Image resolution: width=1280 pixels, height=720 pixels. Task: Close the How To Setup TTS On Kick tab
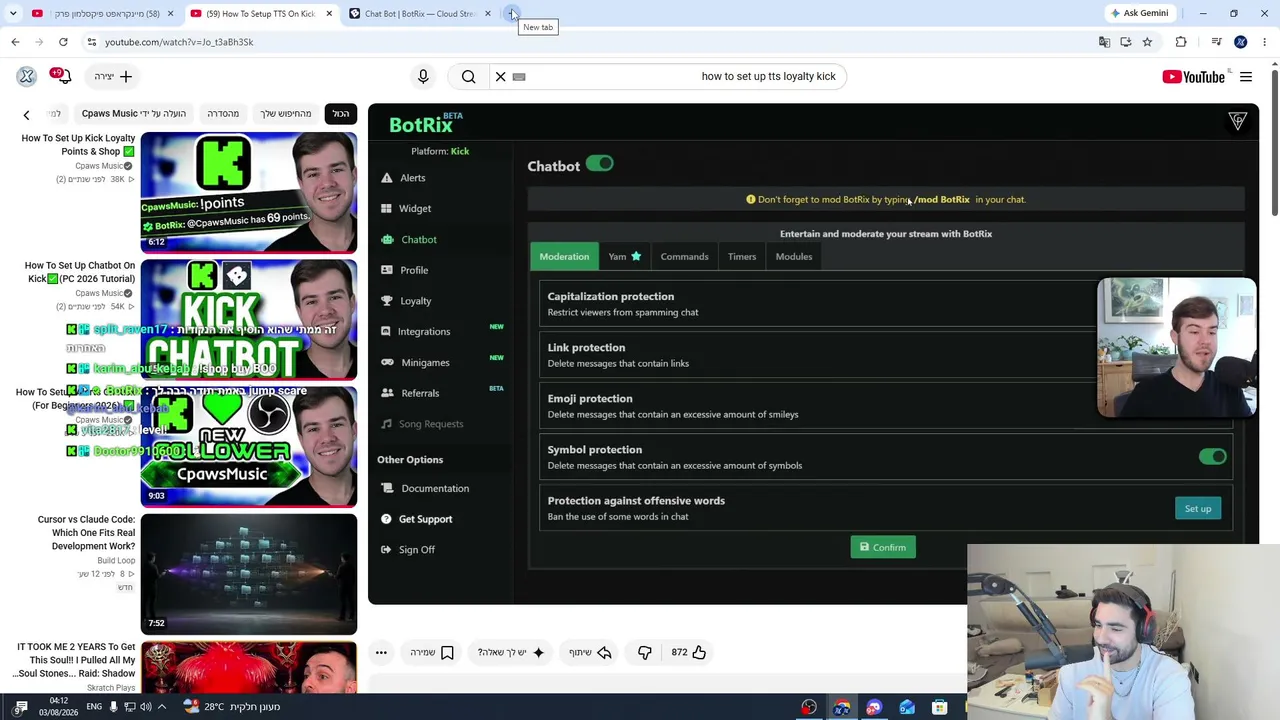329,14
